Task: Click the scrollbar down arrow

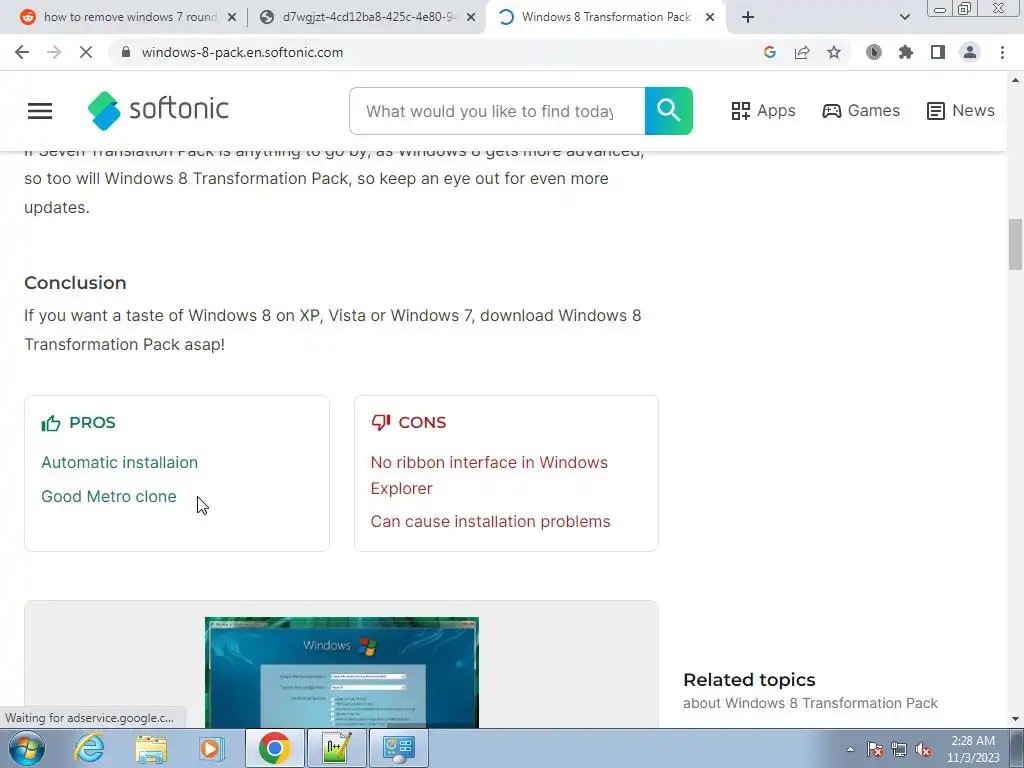Action: 1015,719
